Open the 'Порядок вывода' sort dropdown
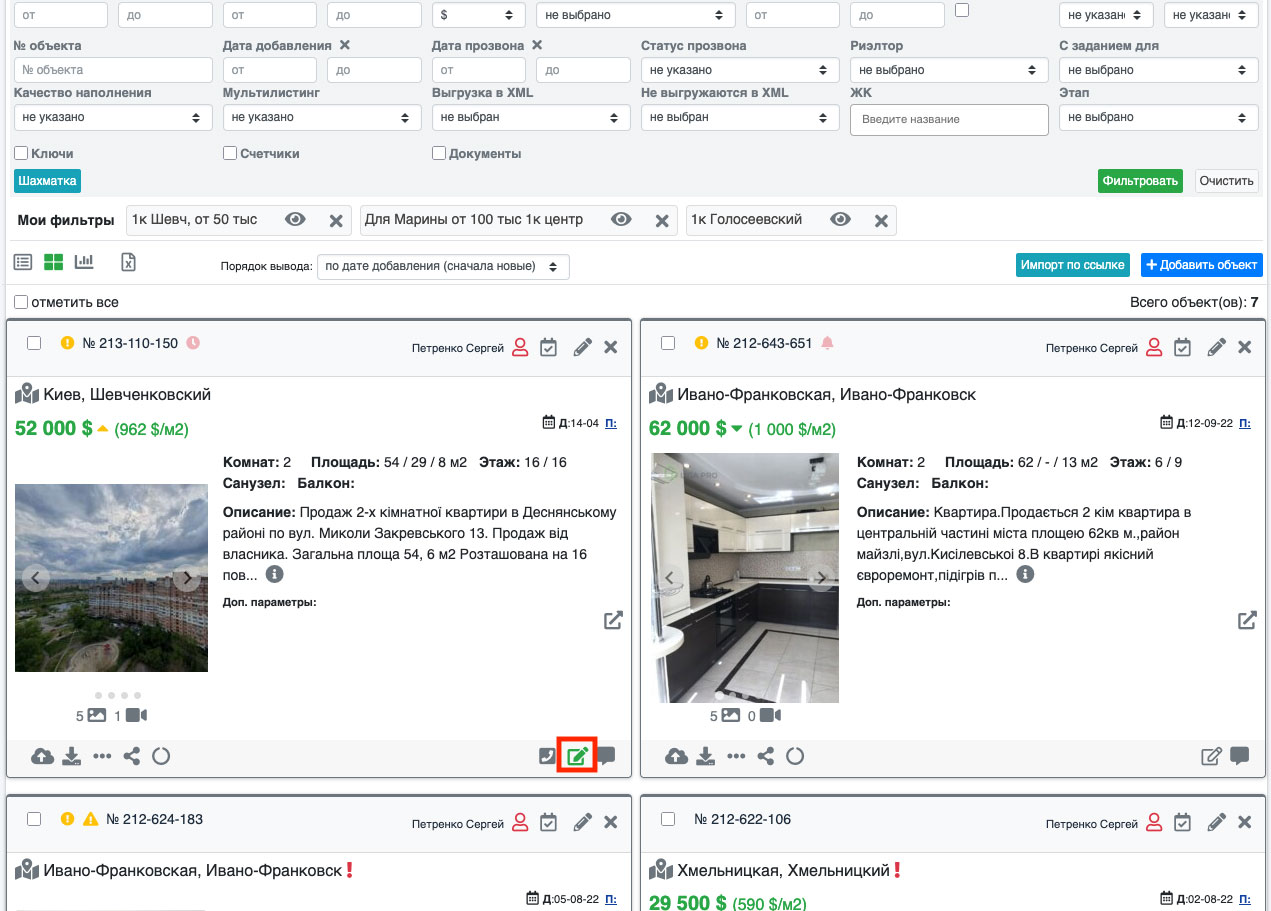The width and height of the screenshot is (1271, 911). 443,267
